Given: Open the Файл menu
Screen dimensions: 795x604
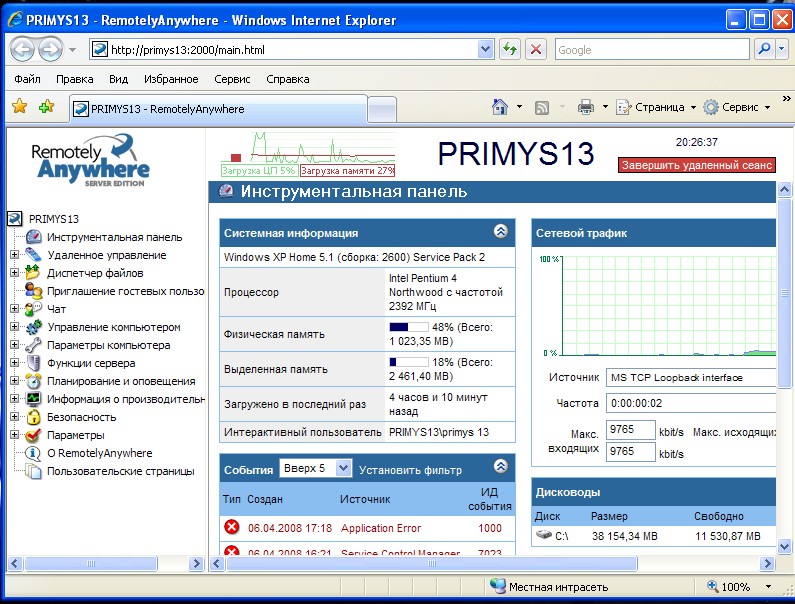Looking at the screenshot, I should click(27, 79).
